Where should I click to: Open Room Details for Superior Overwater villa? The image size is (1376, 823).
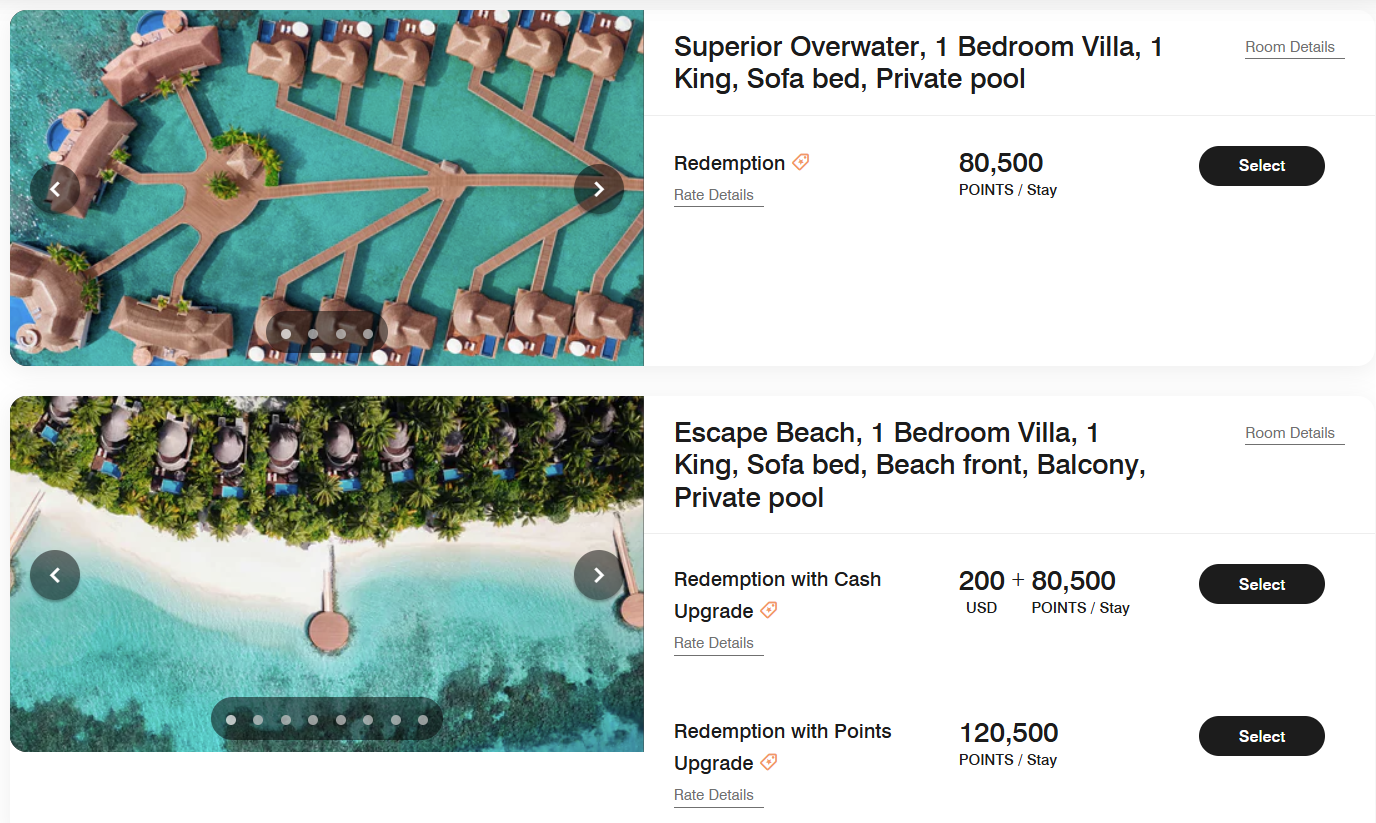1290,47
